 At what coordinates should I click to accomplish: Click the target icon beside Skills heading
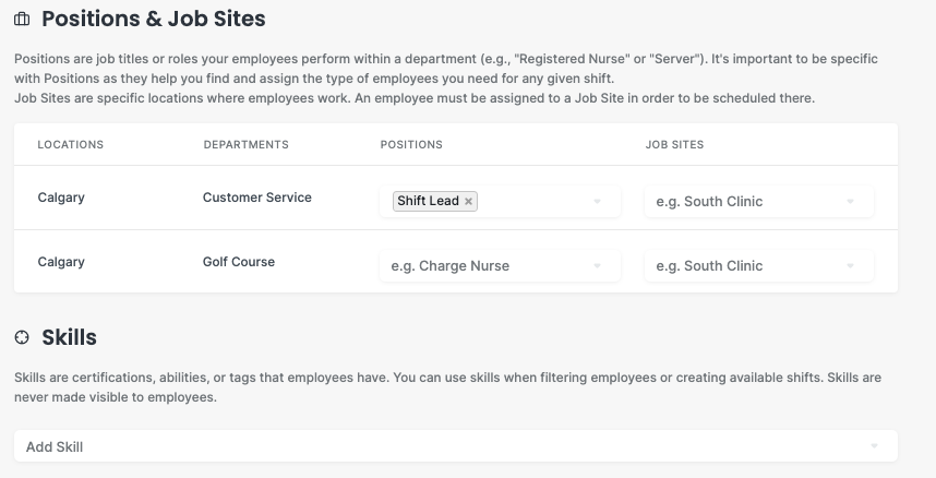(22, 338)
